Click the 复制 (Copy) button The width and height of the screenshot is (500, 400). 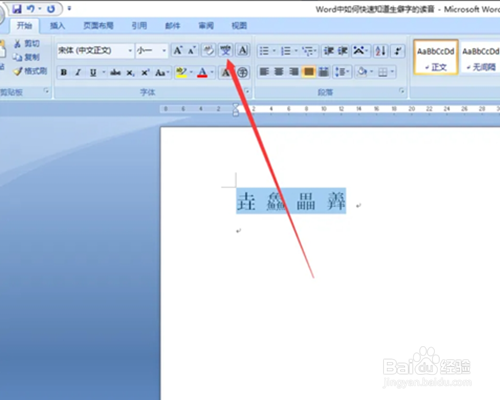point(27,57)
